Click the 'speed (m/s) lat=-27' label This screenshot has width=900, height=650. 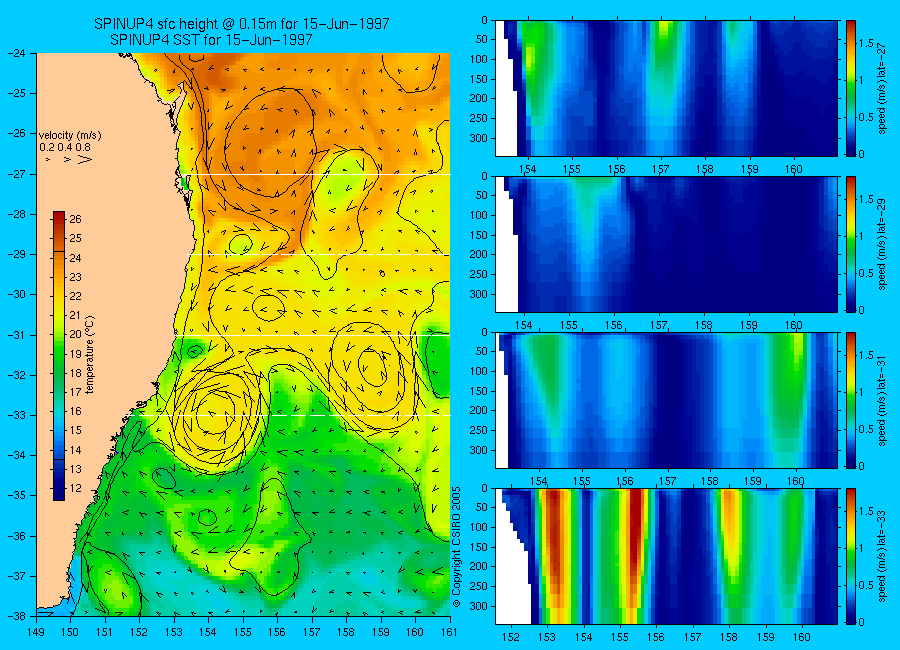882,88
